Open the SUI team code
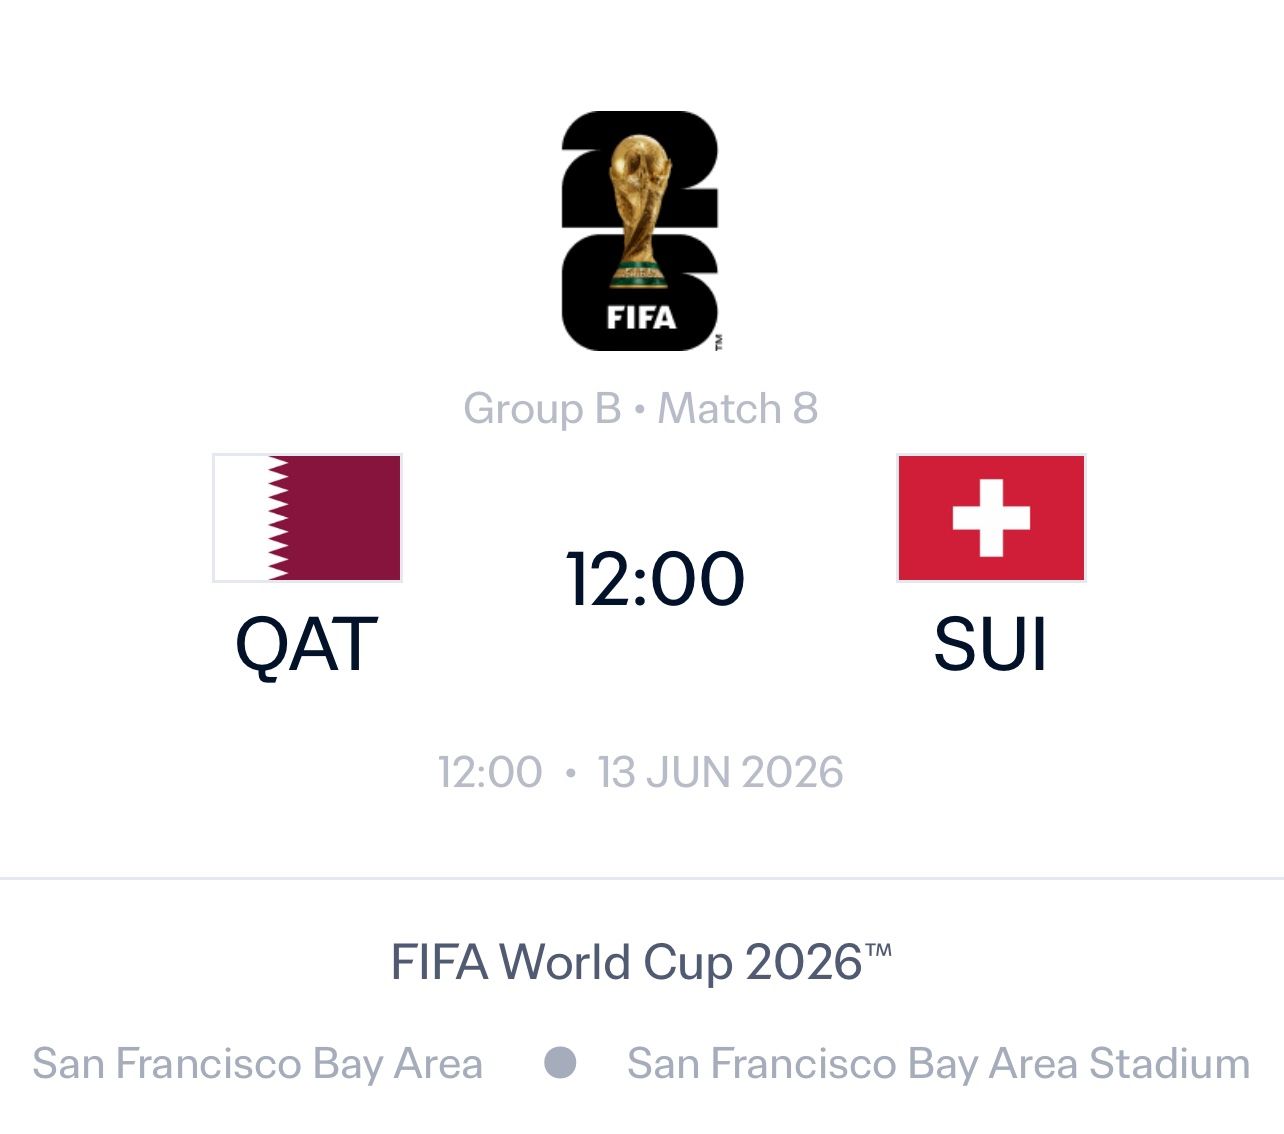The height and width of the screenshot is (1134, 1284). [x=990, y=645]
